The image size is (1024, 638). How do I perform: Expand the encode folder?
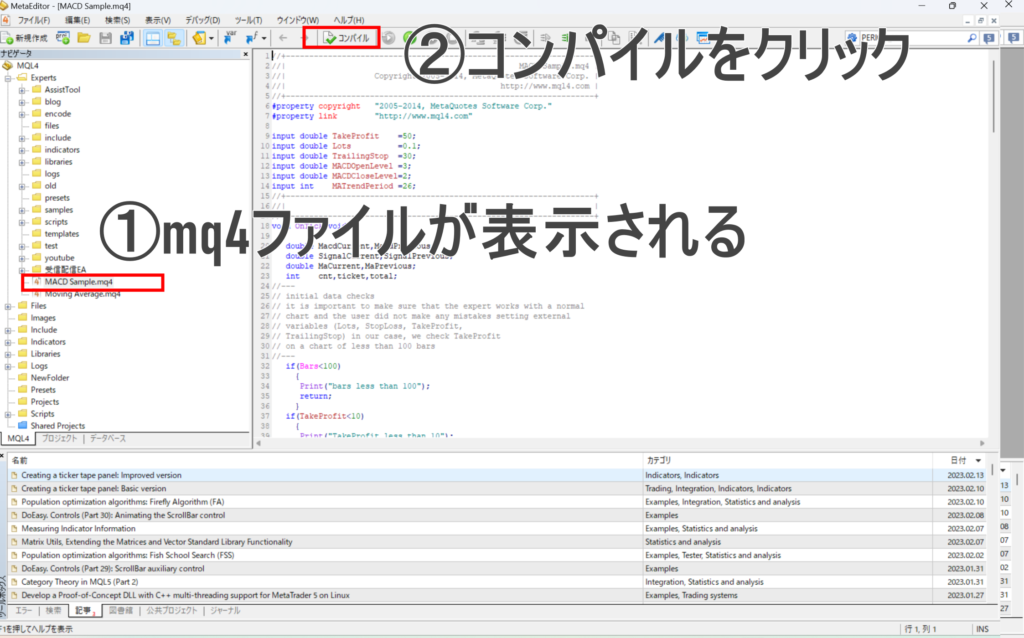pos(22,114)
